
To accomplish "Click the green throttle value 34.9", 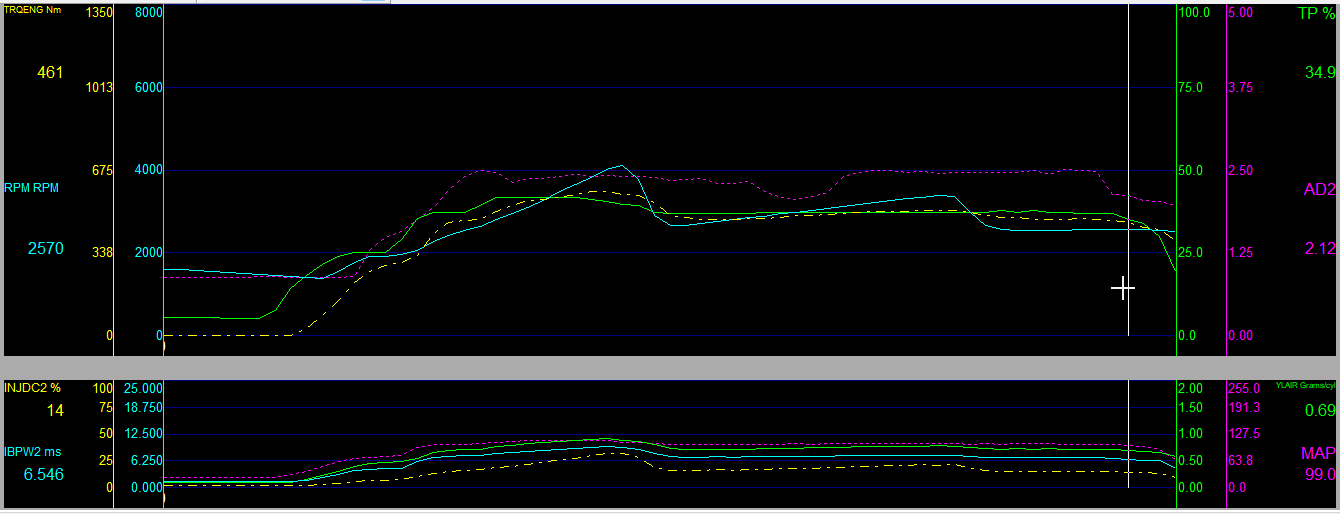I will [x=1320, y=72].
